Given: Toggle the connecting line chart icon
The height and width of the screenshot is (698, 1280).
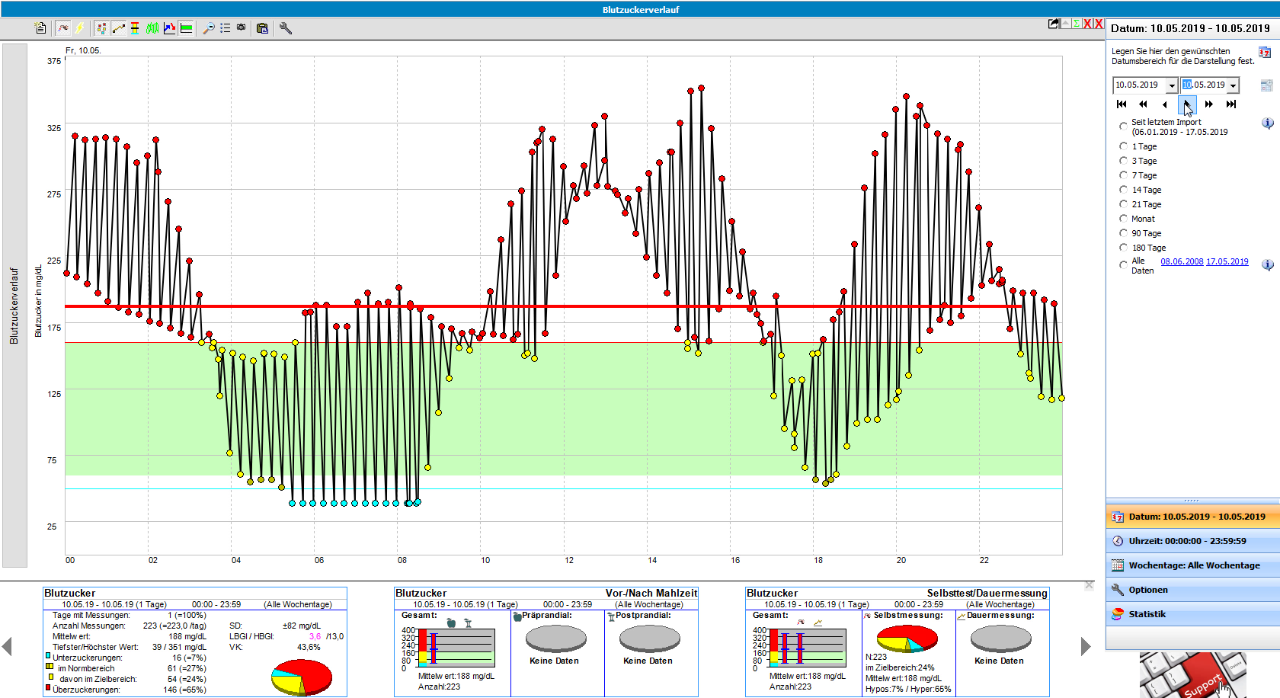Looking at the screenshot, I should click(x=118, y=28).
